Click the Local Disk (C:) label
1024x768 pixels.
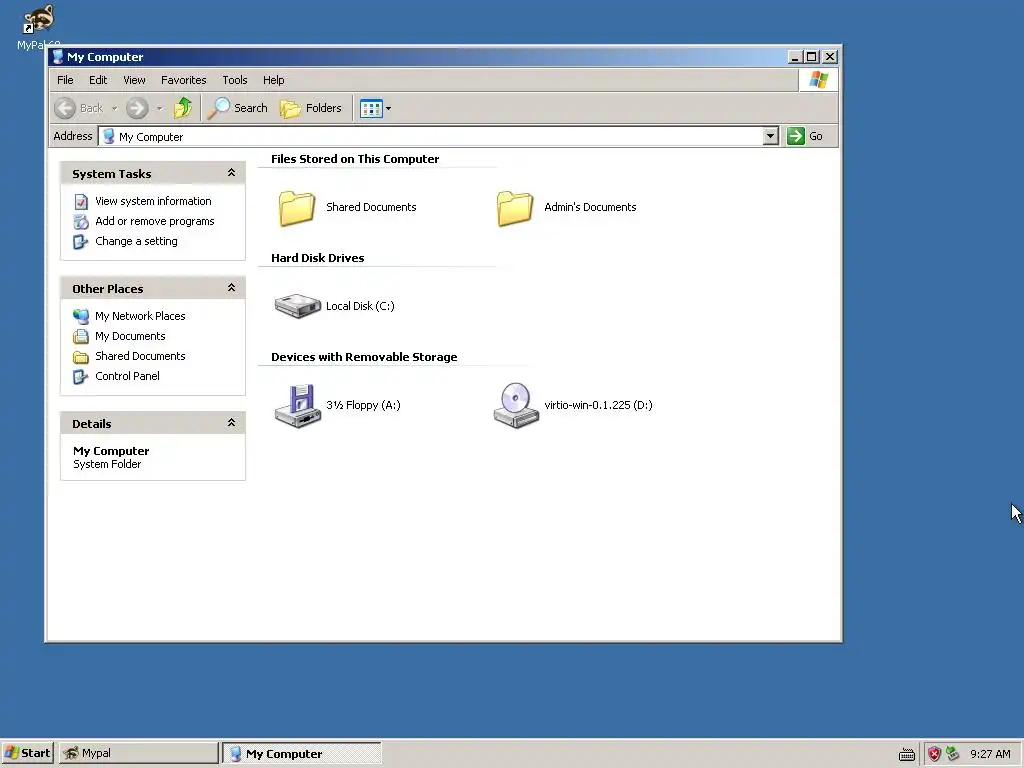360,306
